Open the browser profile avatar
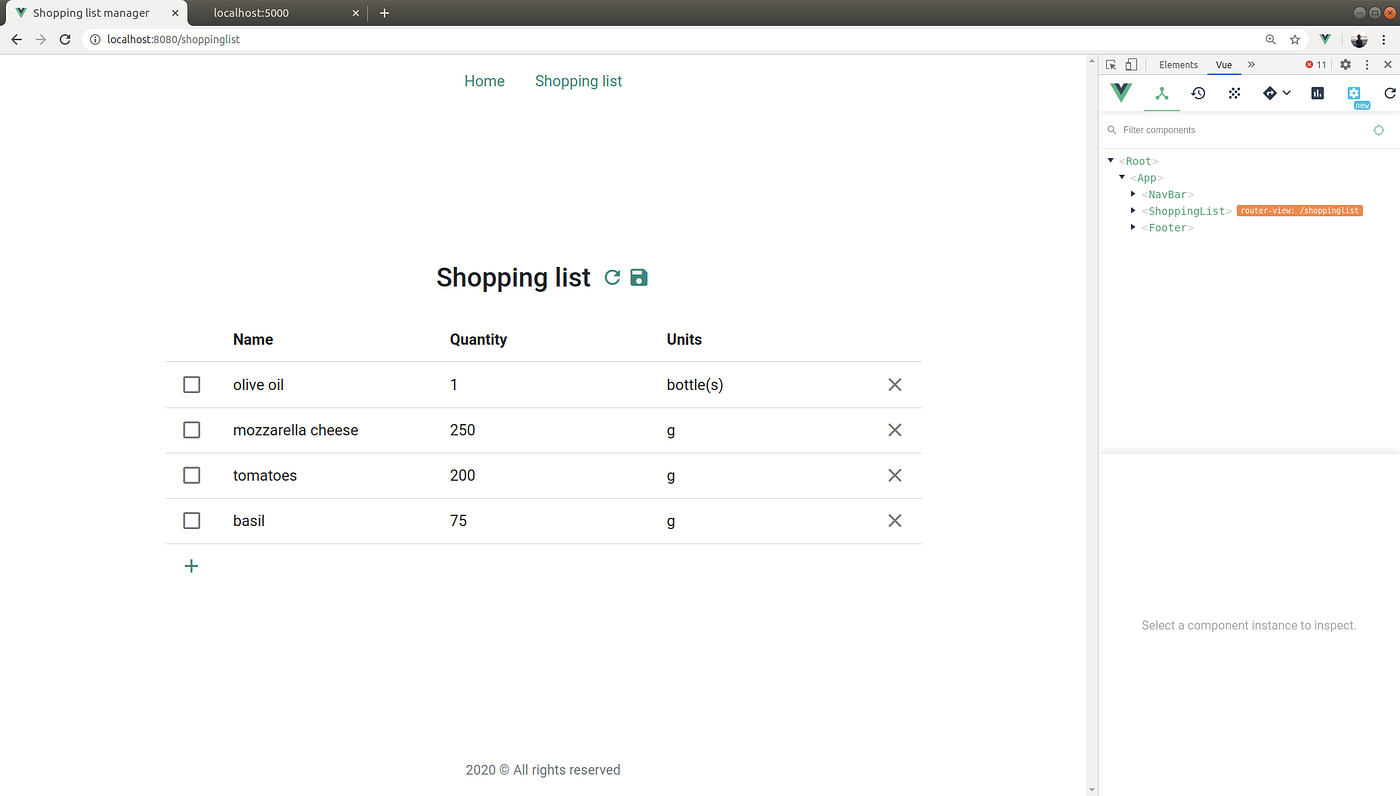Image resolution: width=1400 pixels, height=796 pixels. [x=1359, y=40]
